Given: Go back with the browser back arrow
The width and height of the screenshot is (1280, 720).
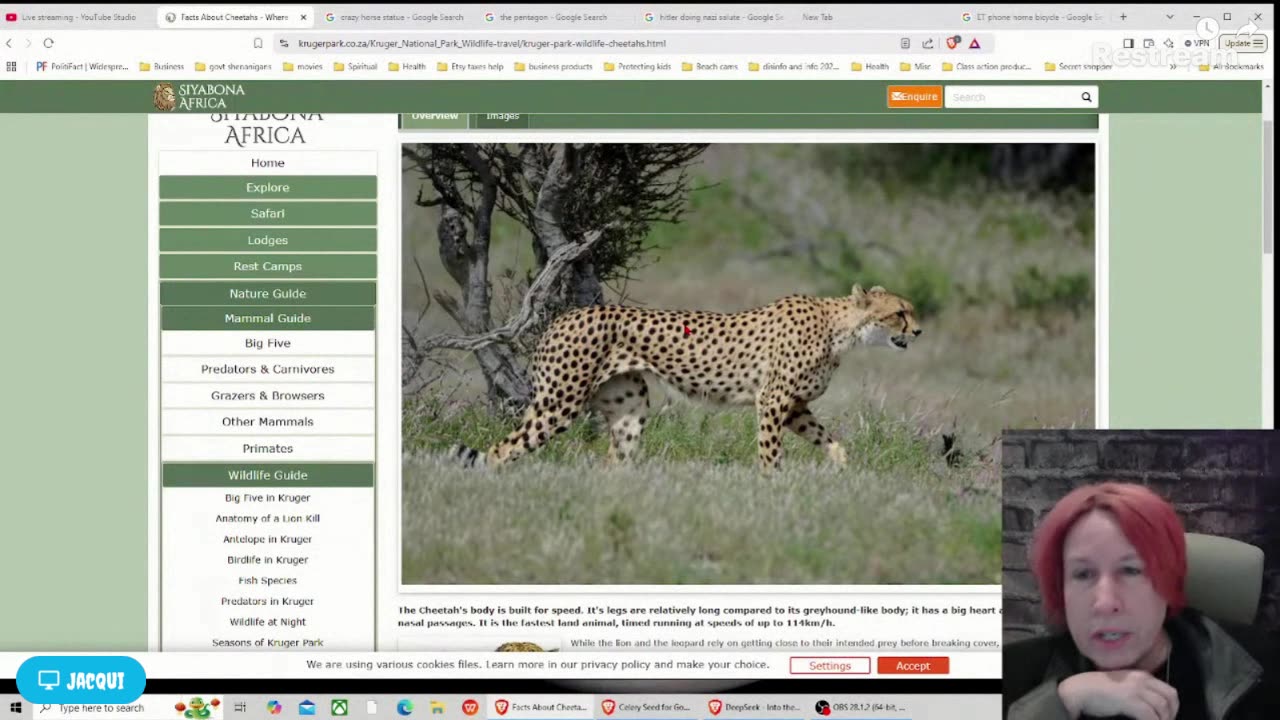Looking at the screenshot, I should [9, 43].
